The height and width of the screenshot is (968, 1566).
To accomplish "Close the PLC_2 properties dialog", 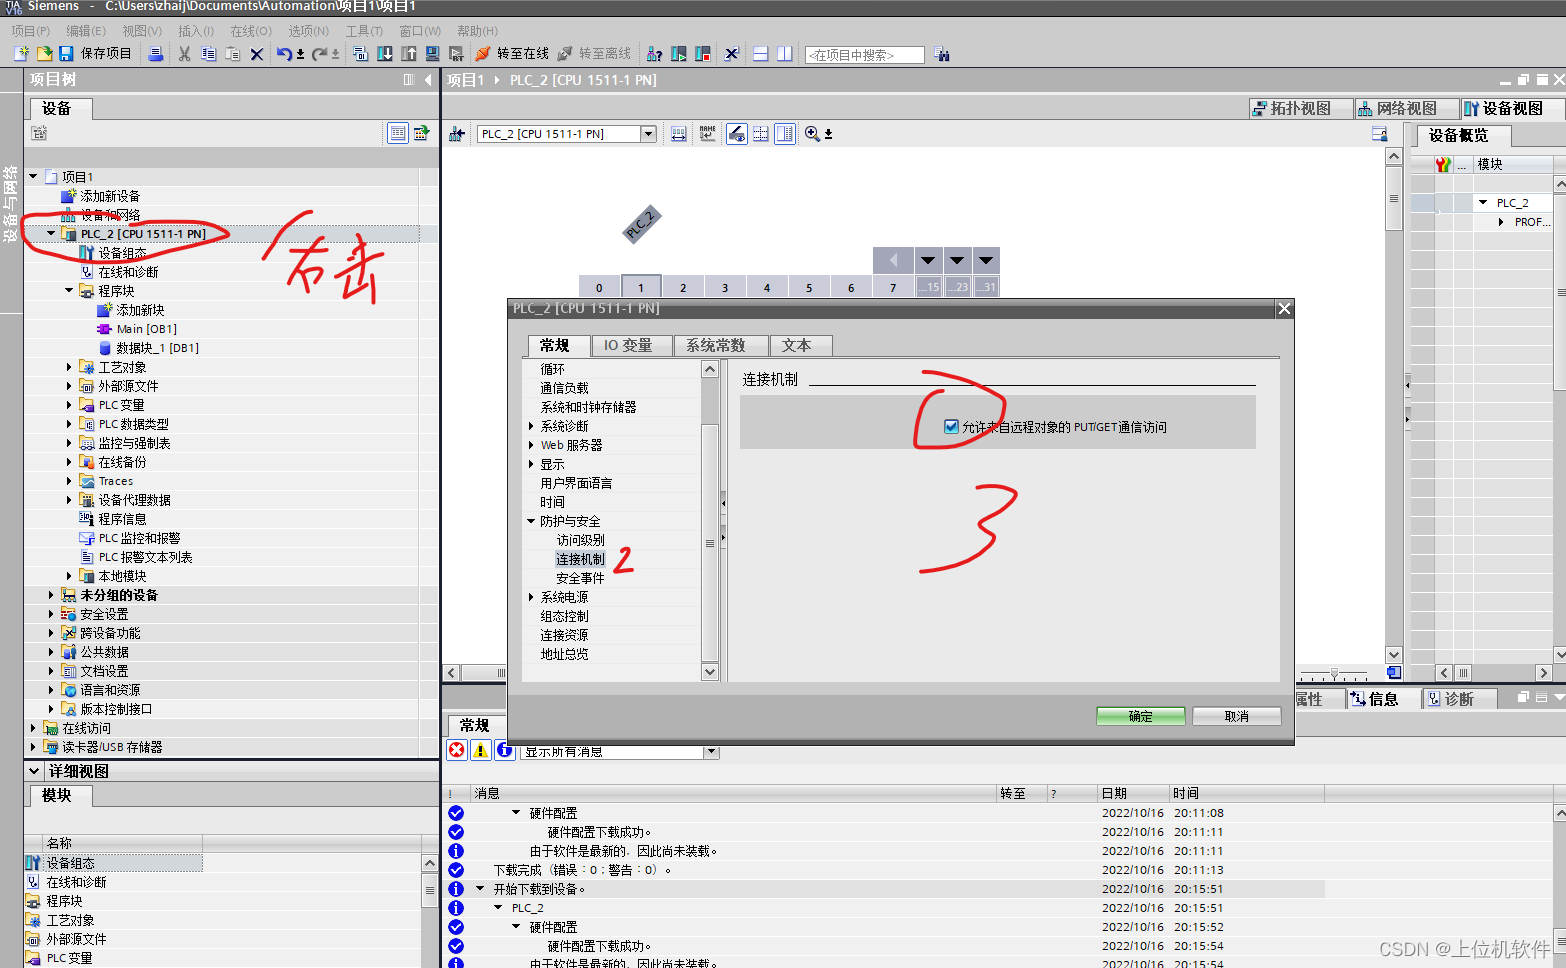I will pos(1285,309).
